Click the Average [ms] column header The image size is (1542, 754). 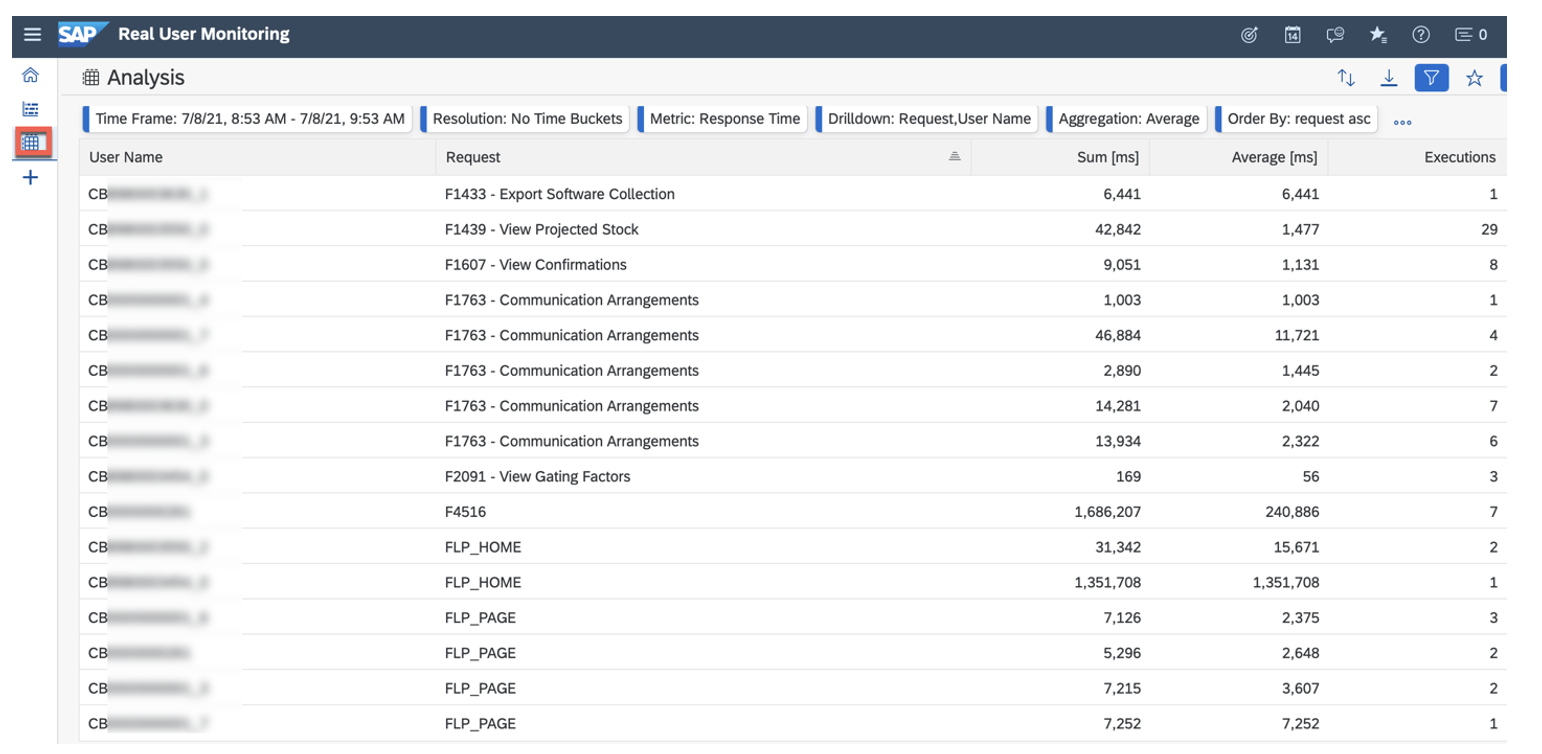click(x=1238, y=157)
